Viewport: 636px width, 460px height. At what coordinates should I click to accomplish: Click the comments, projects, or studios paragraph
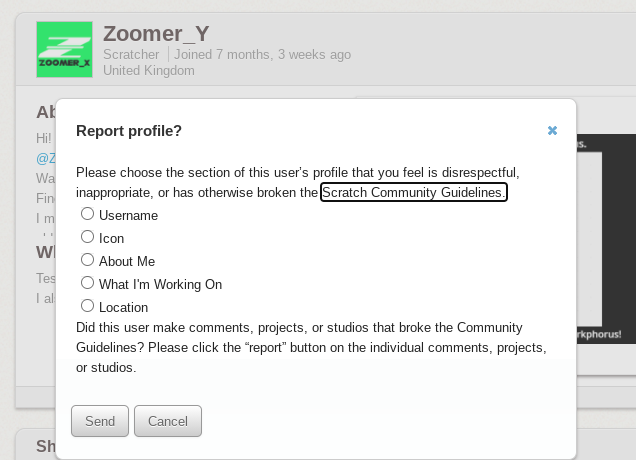tap(312, 348)
